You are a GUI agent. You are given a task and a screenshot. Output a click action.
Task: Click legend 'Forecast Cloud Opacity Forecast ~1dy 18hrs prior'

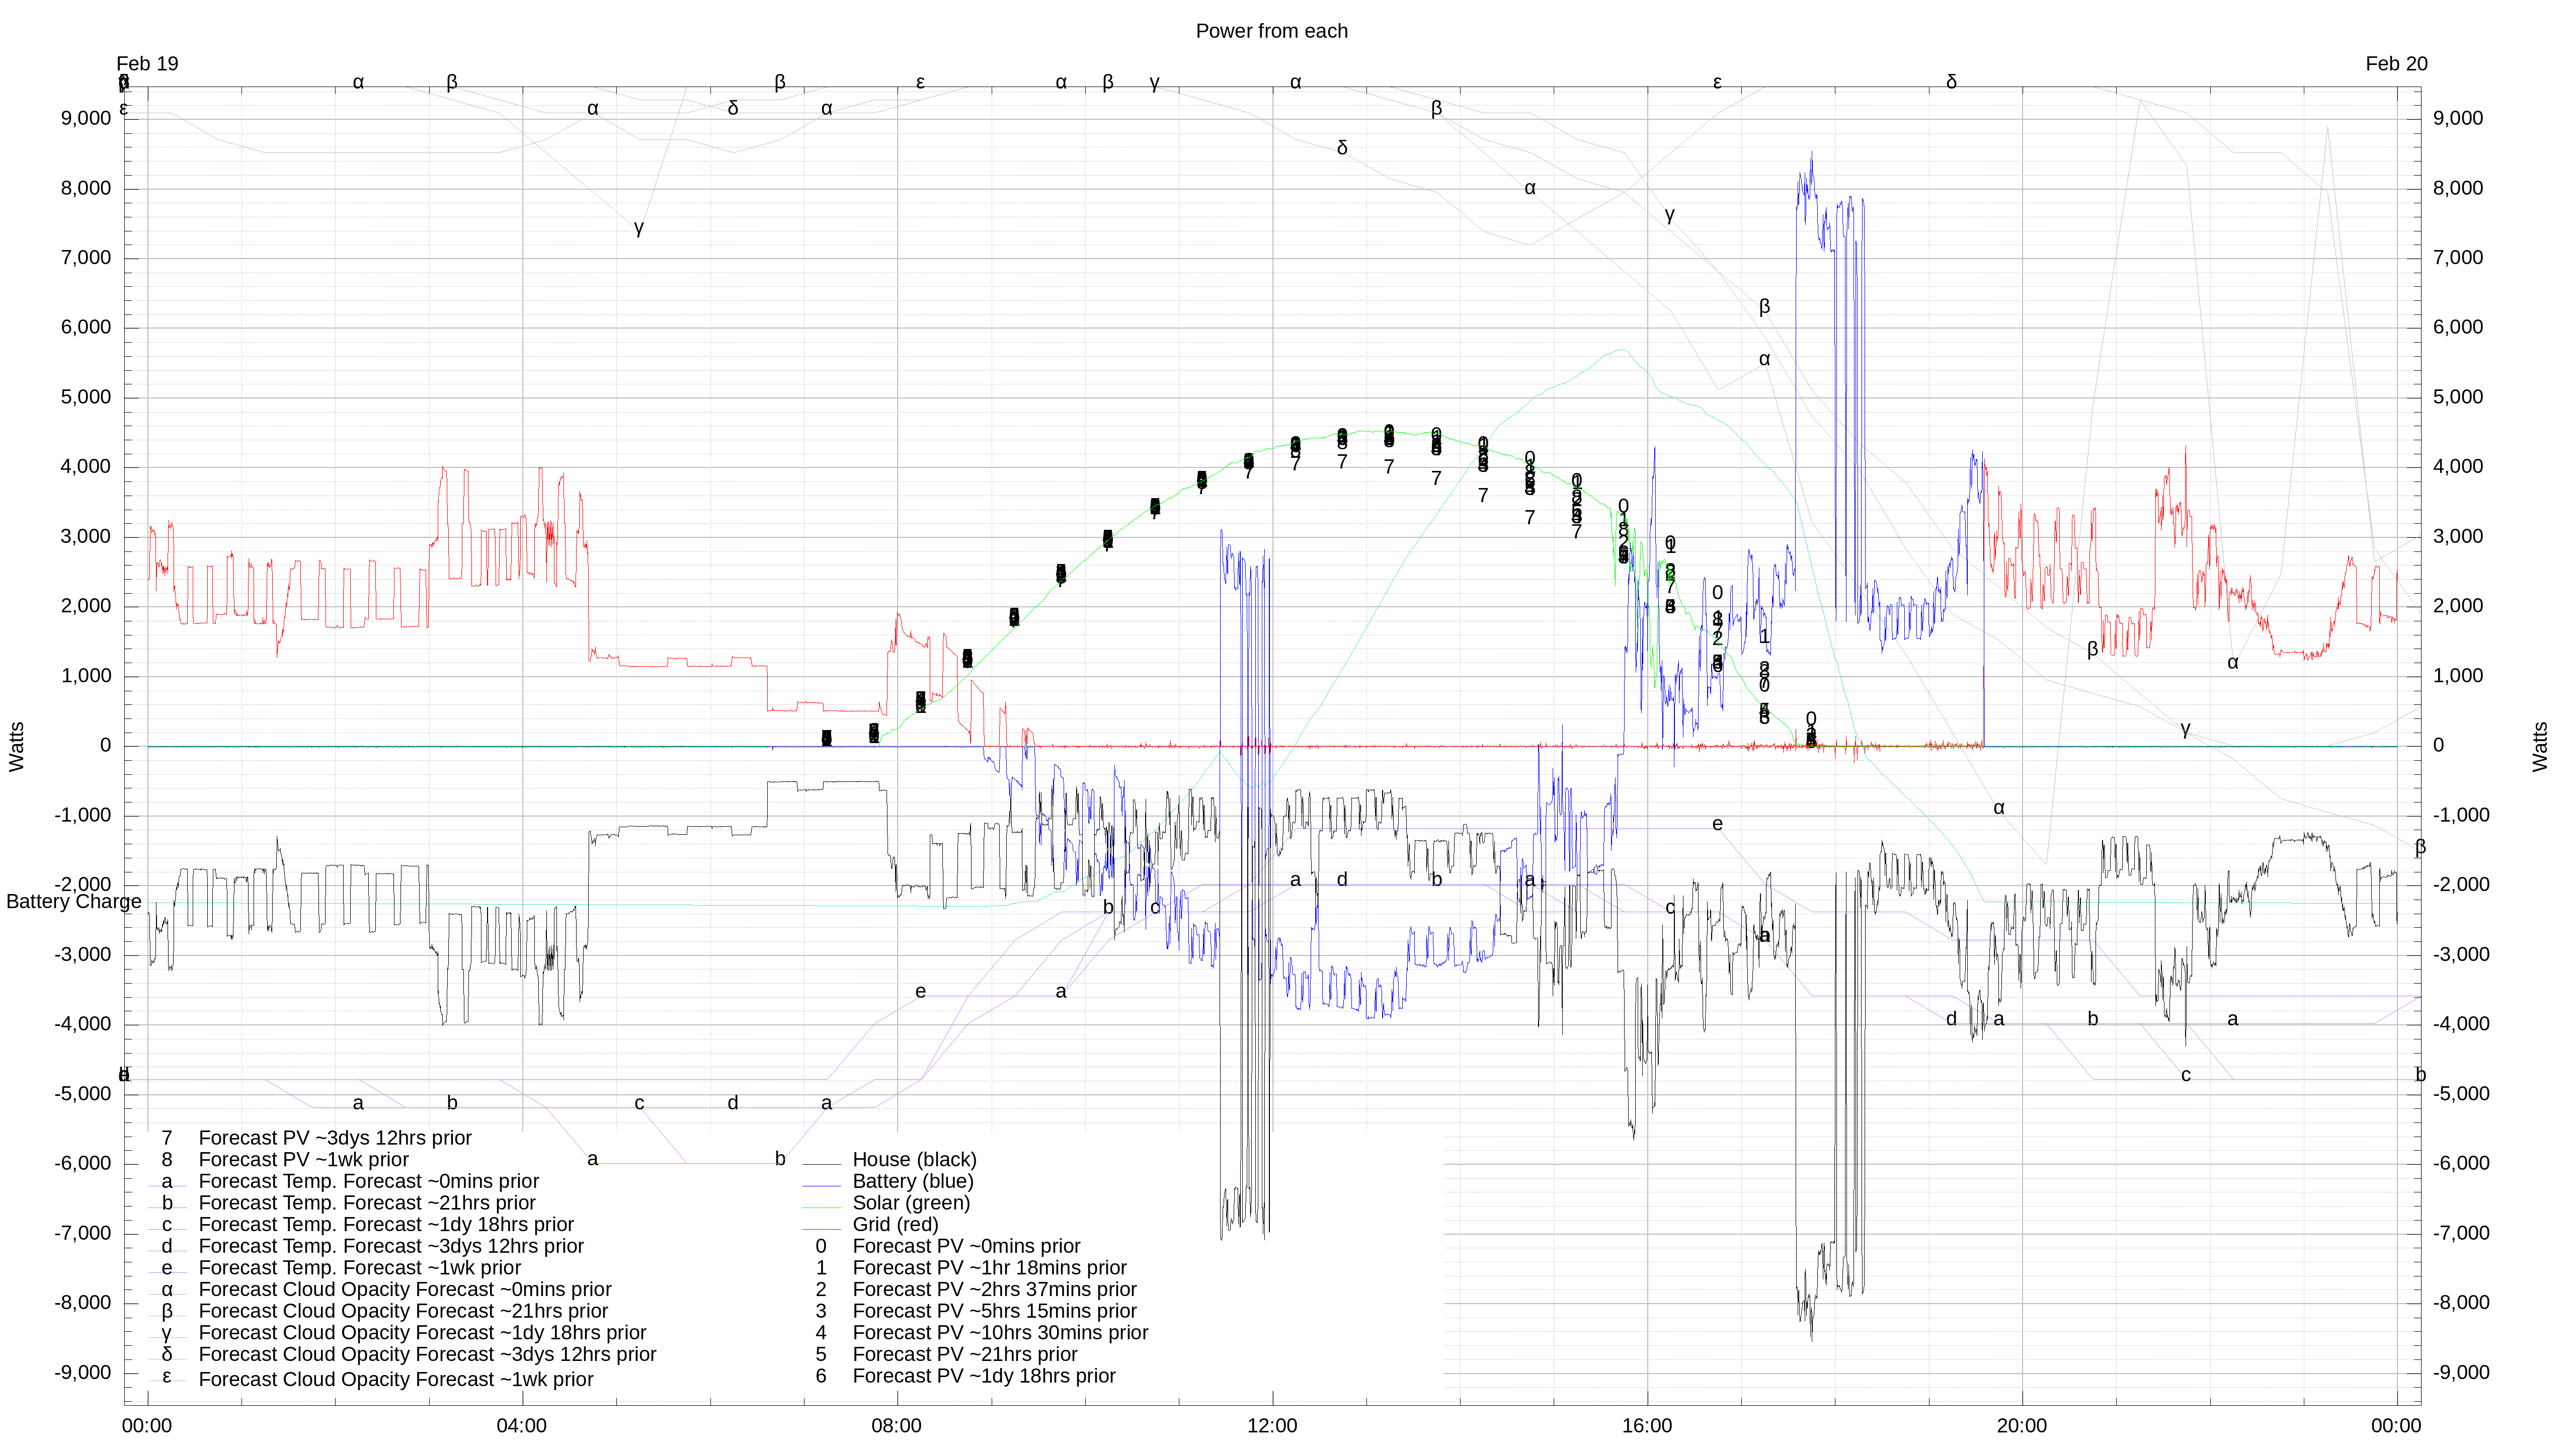pos(422,1333)
